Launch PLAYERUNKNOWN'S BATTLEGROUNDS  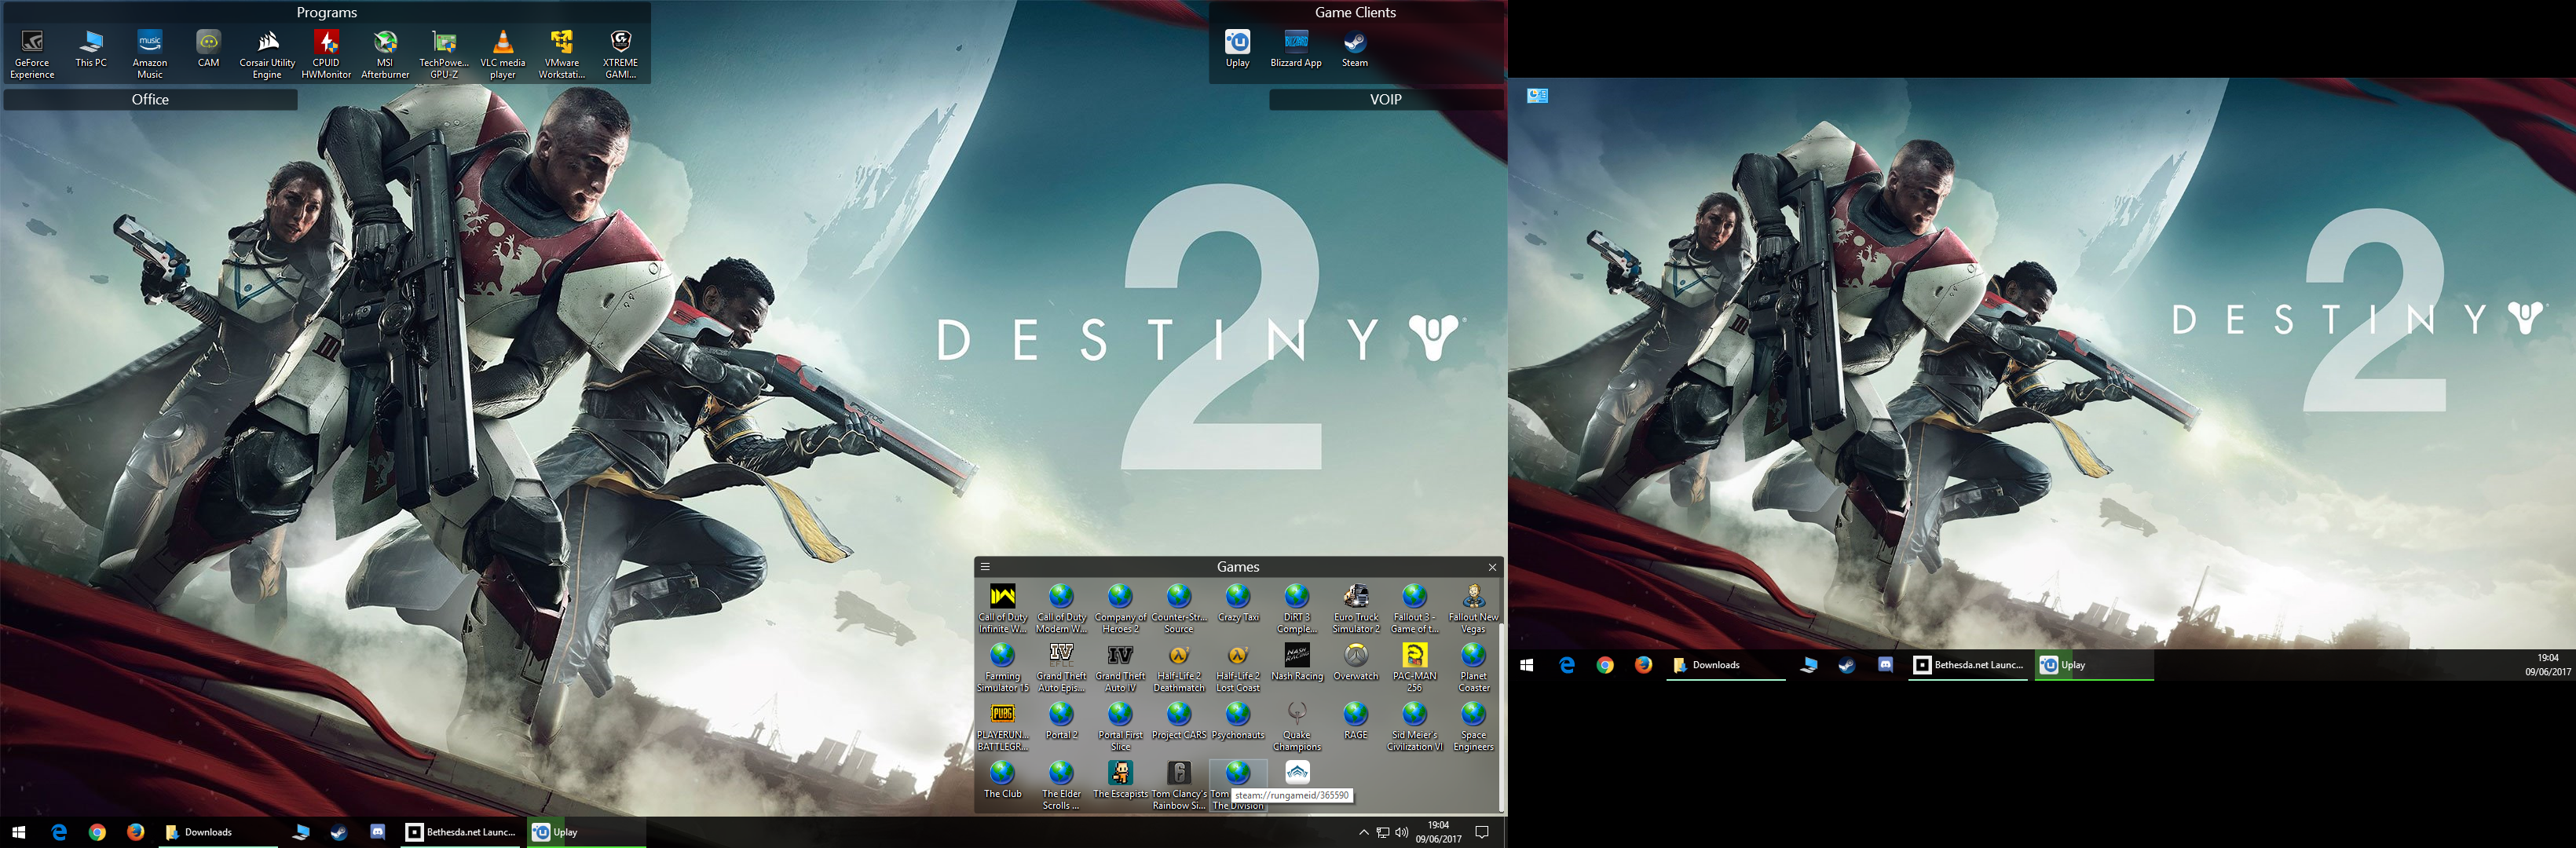1002,712
